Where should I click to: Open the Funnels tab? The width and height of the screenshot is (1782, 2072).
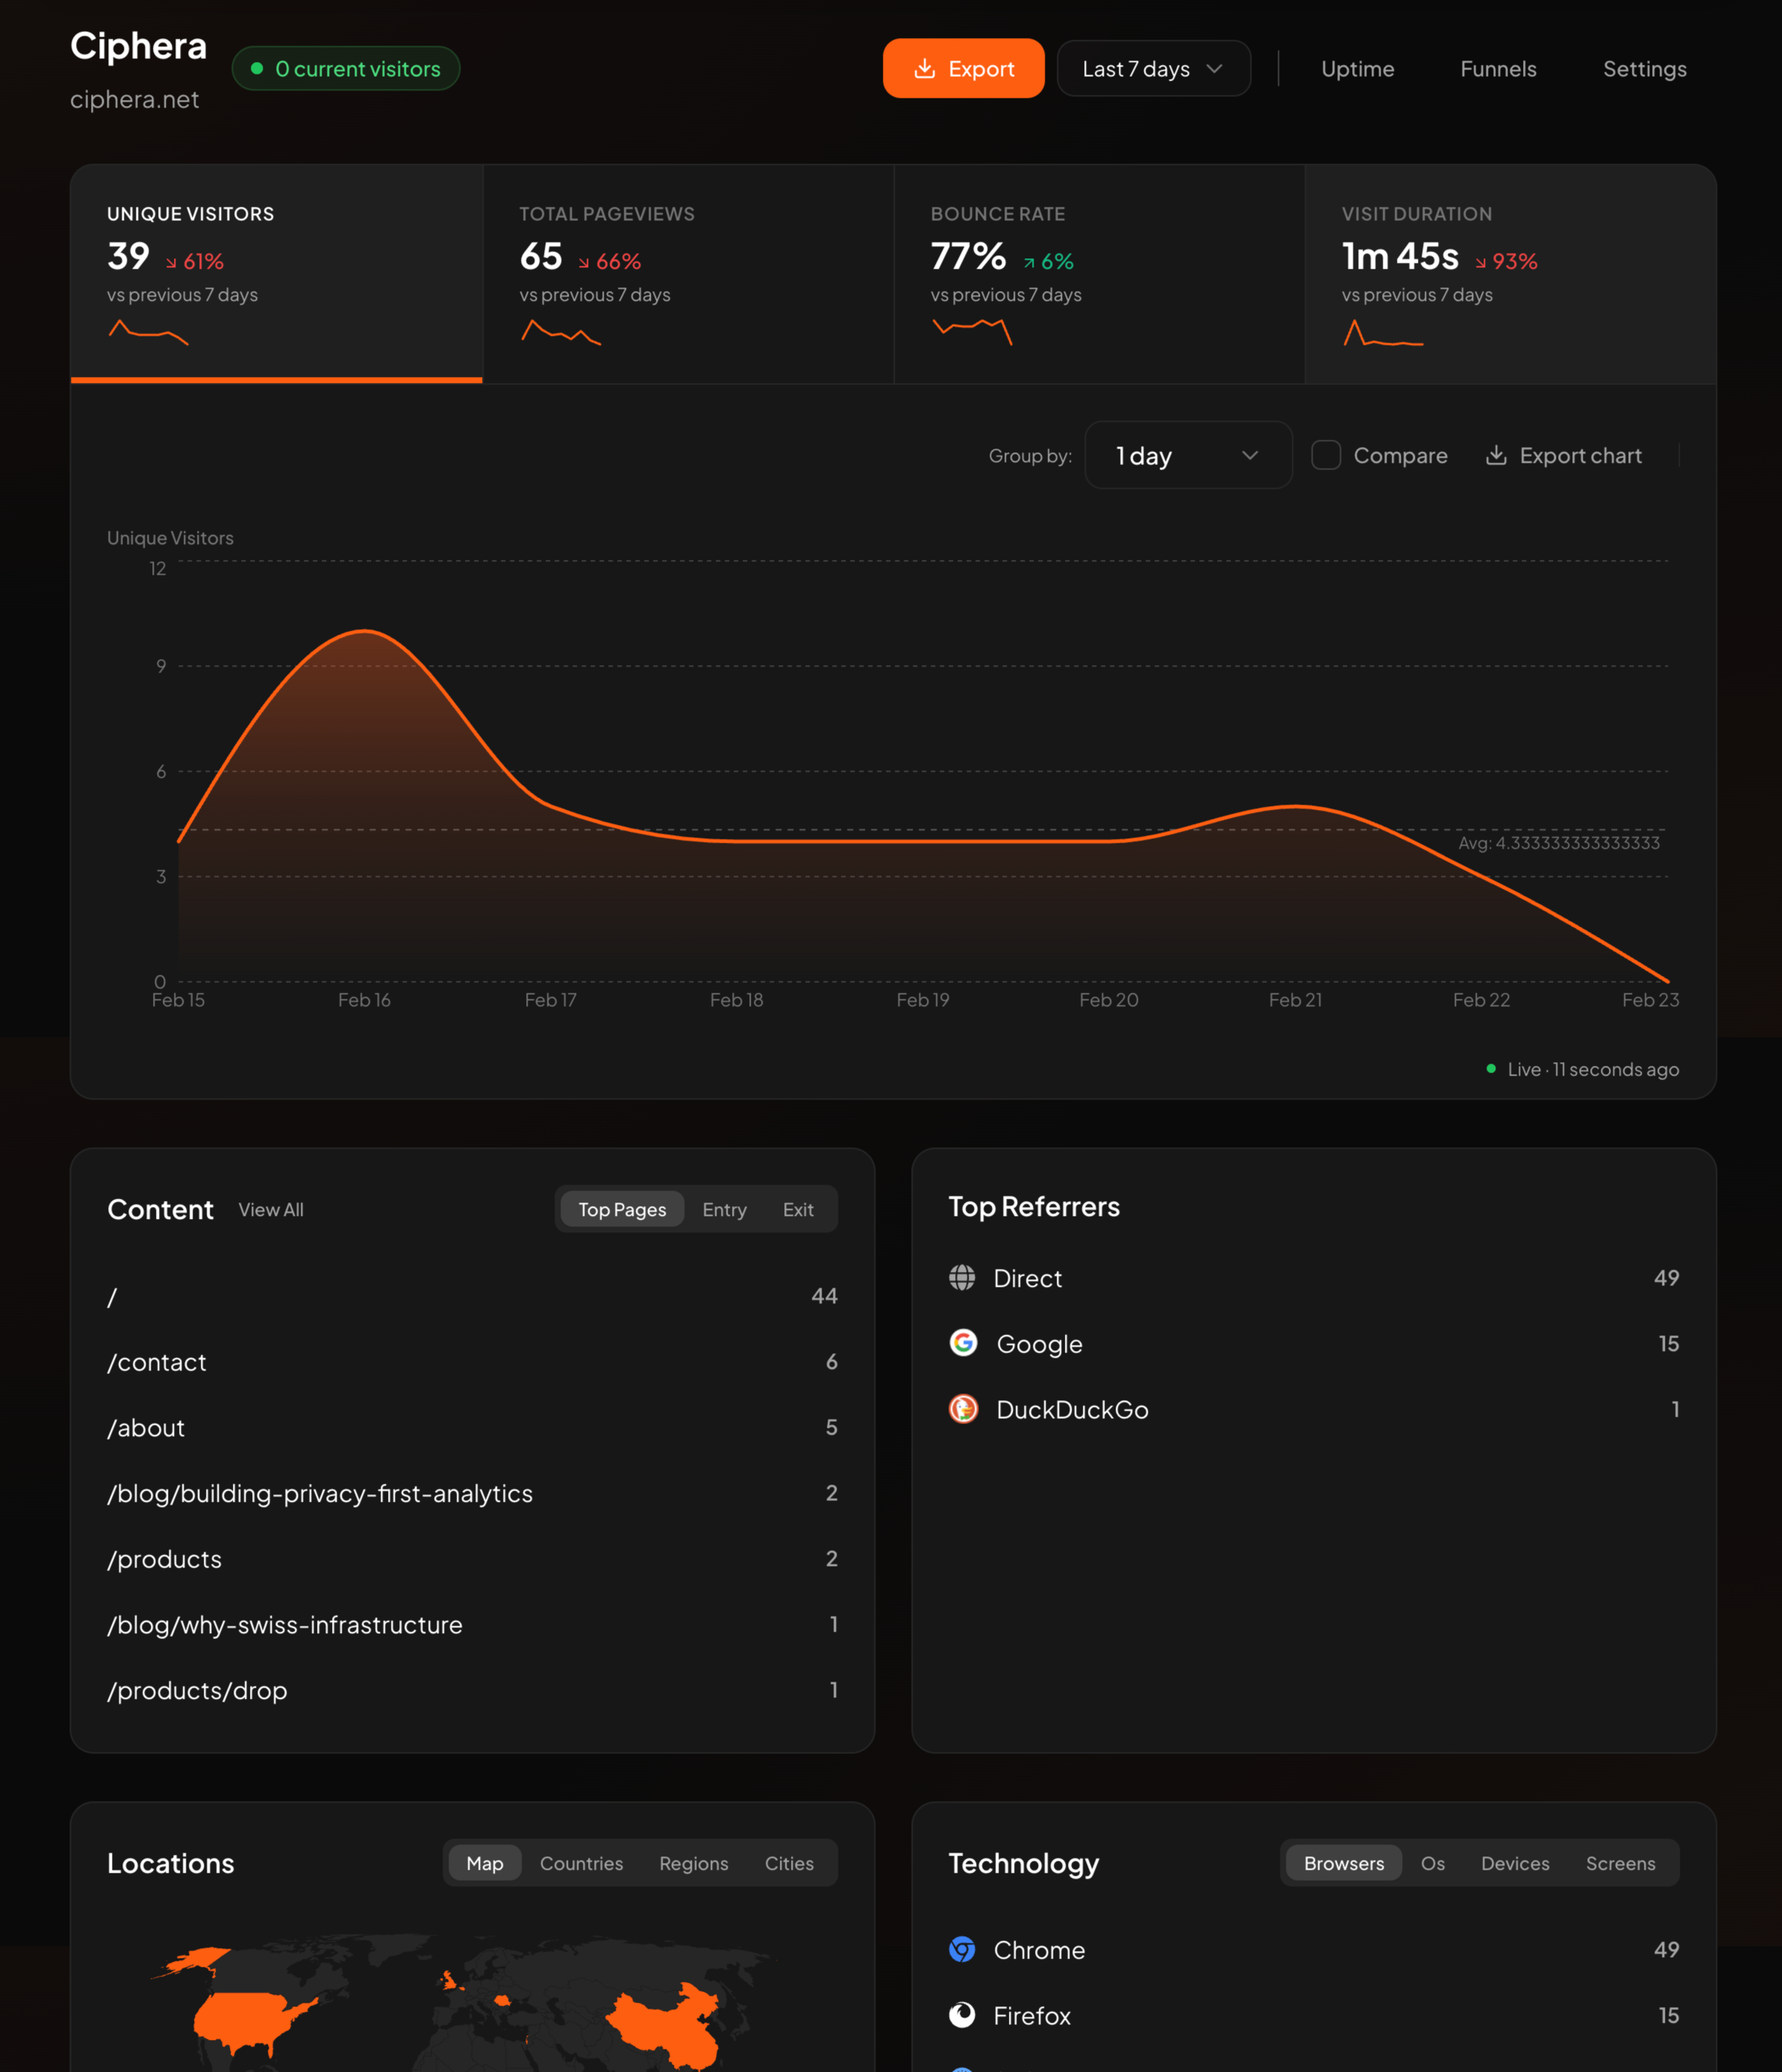[1497, 68]
